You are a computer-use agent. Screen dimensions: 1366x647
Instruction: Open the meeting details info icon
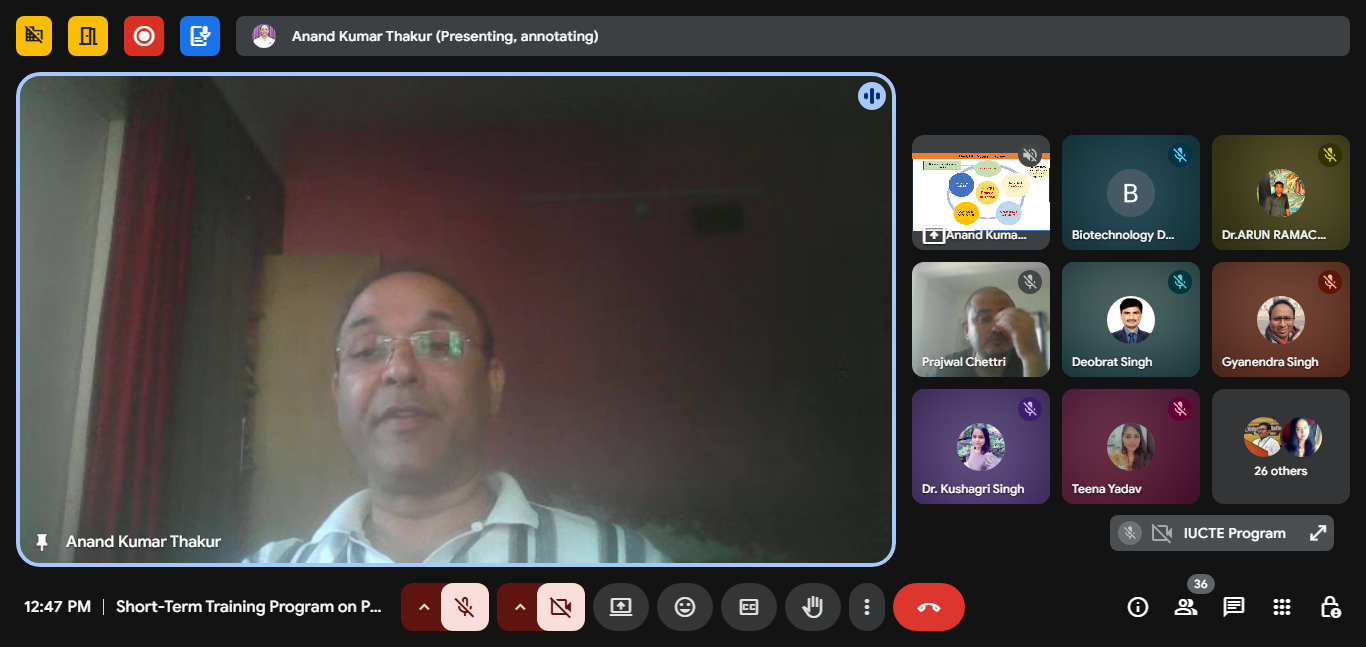tap(1137, 607)
